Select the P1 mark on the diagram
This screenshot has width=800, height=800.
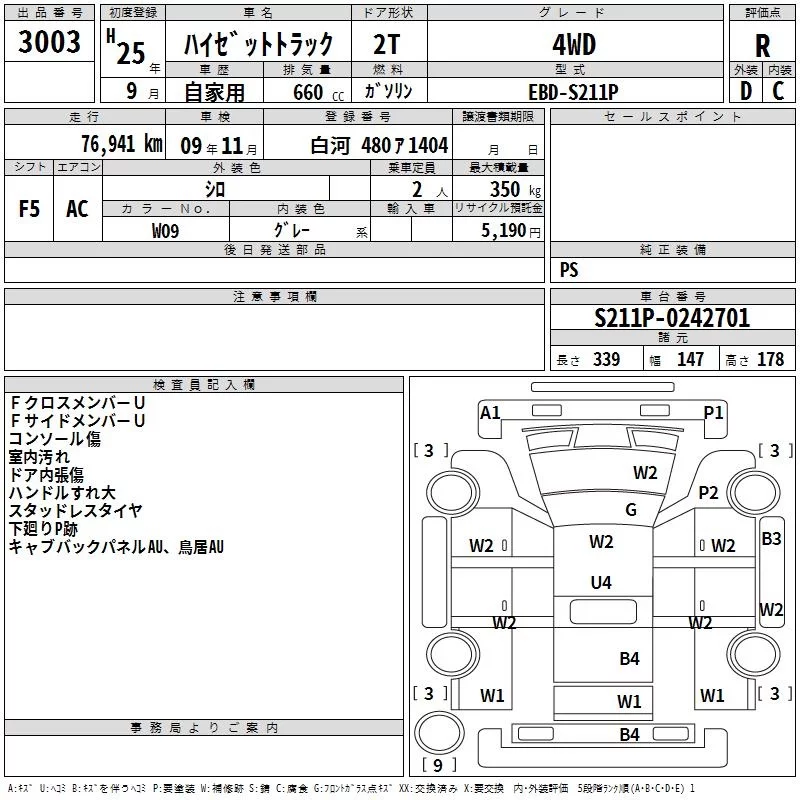(x=714, y=413)
